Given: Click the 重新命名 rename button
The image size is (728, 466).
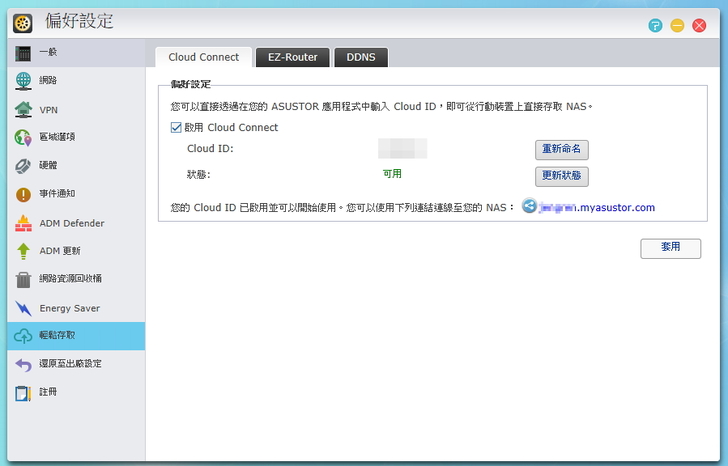Looking at the screenshot, I should pos(561,149).
